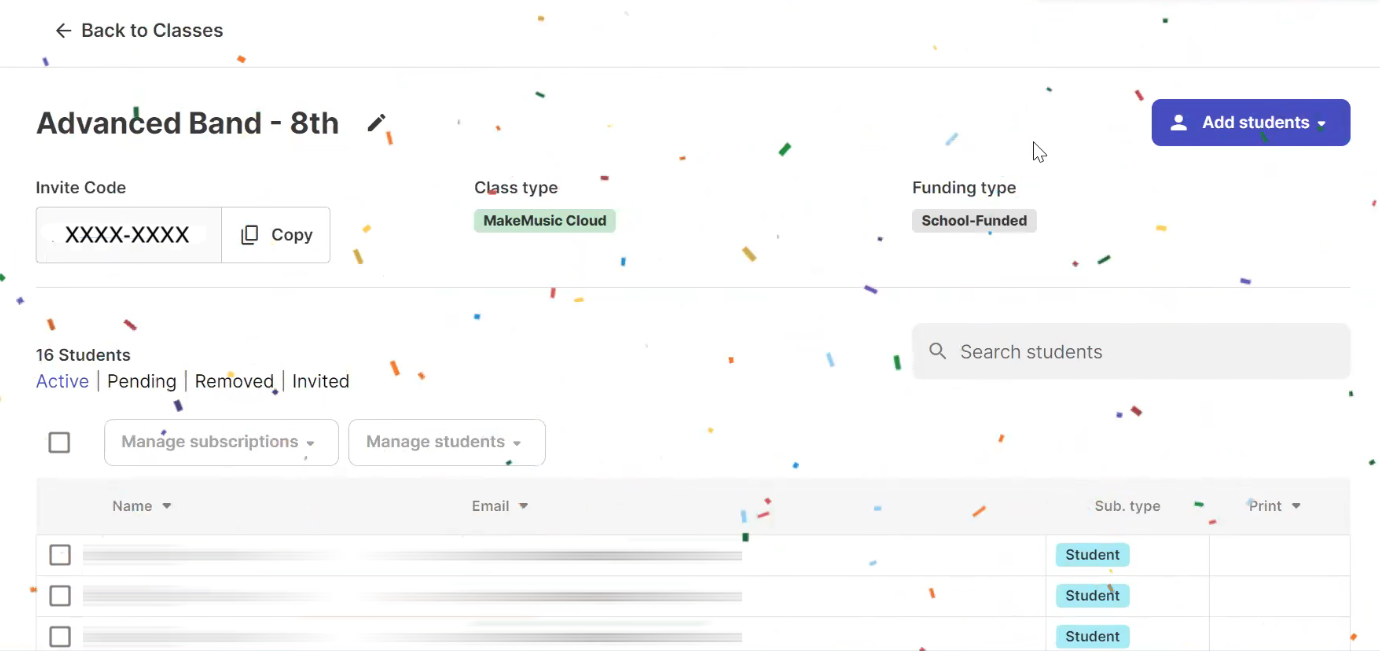Switch to the Pending students tab
1380x651 pixels.
point(141,381)
